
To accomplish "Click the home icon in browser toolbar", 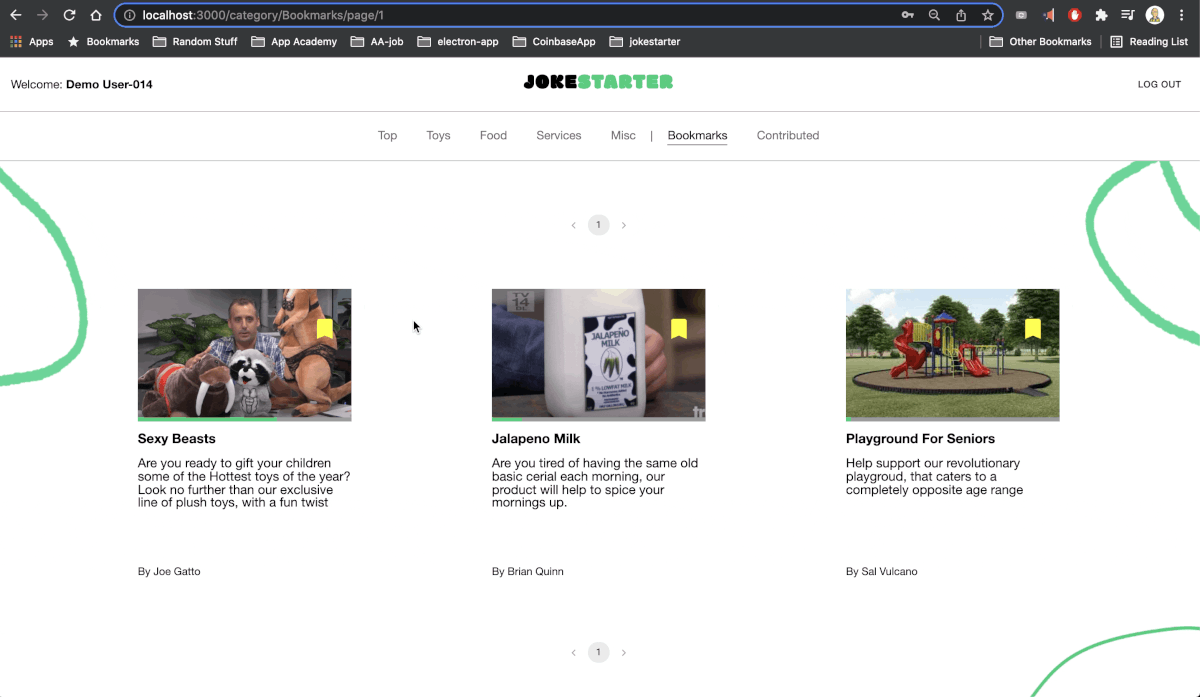I will tap(96, 15).
